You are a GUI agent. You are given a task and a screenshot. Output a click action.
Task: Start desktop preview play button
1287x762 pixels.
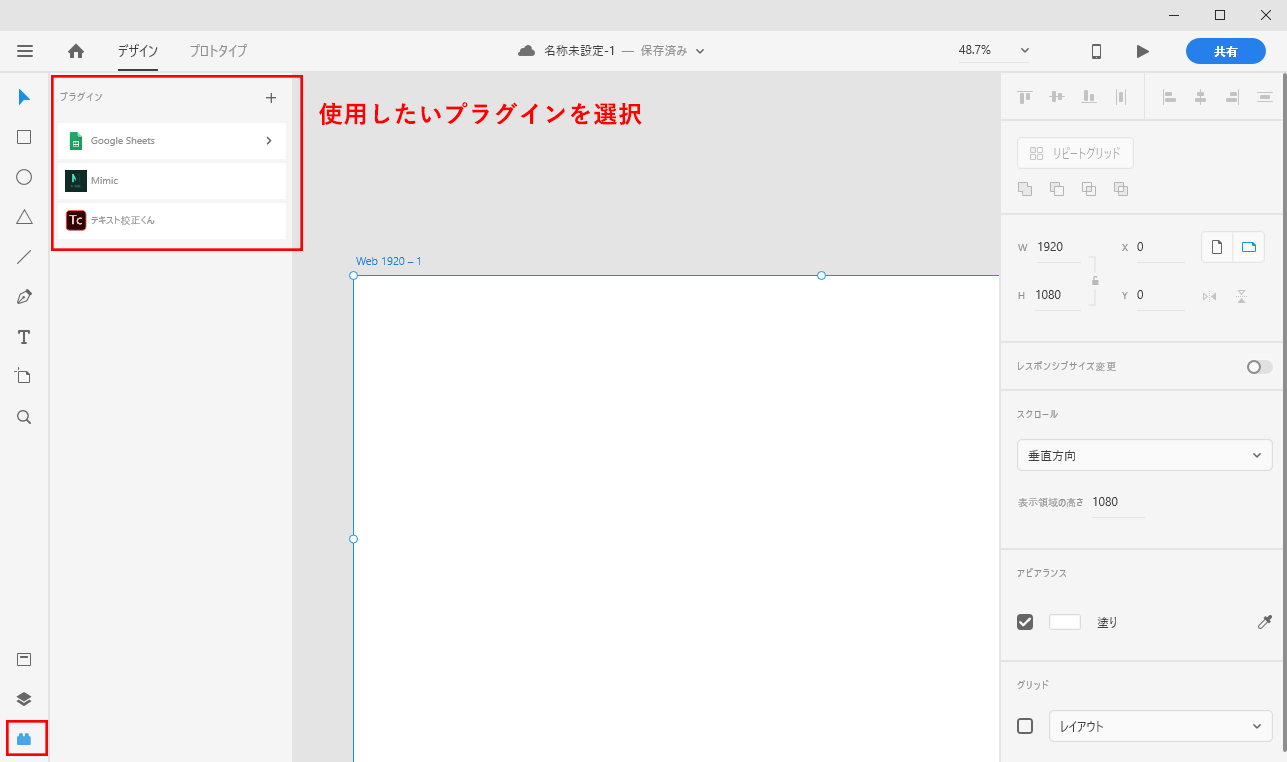click(x=1143, y=51)
